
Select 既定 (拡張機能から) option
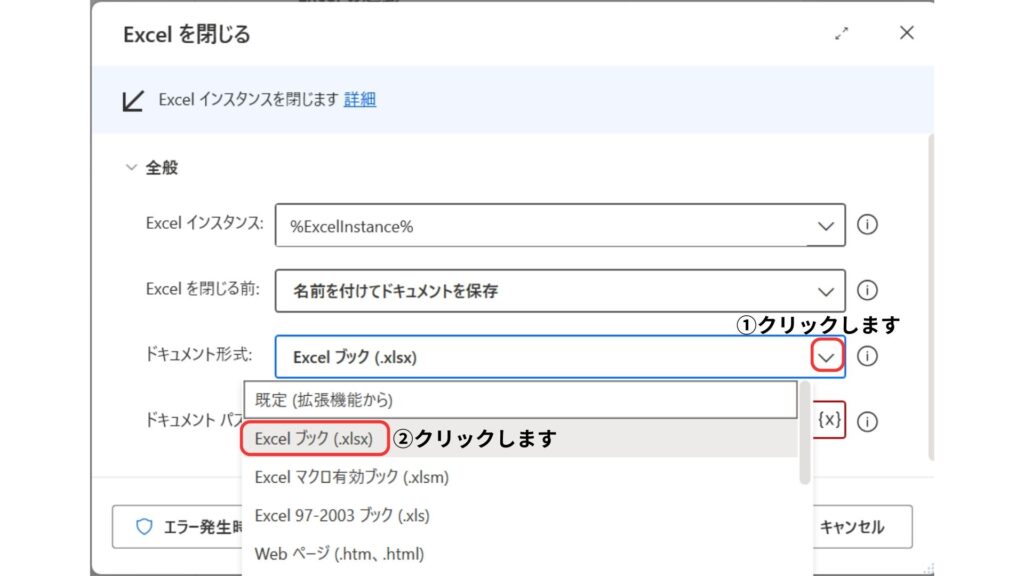[520, 400]
